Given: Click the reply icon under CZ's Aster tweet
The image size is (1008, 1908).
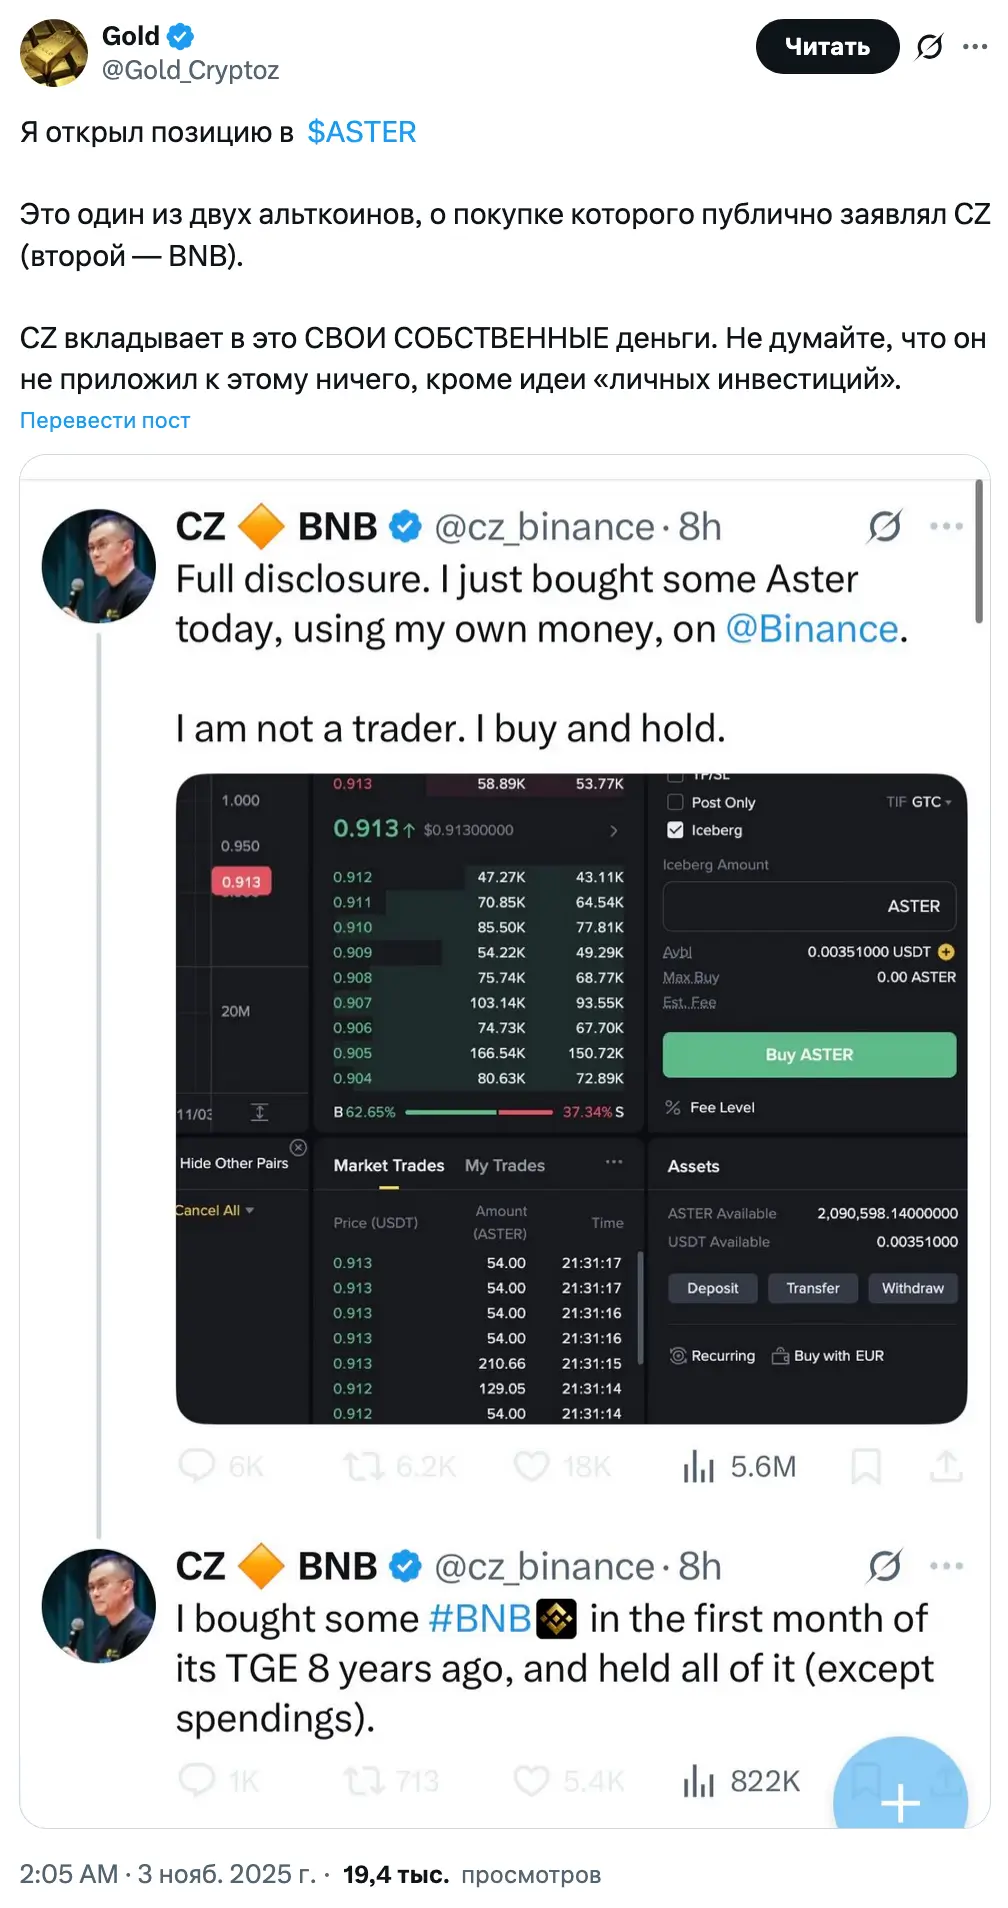Looking at the screenshot, I should 197,1466.
